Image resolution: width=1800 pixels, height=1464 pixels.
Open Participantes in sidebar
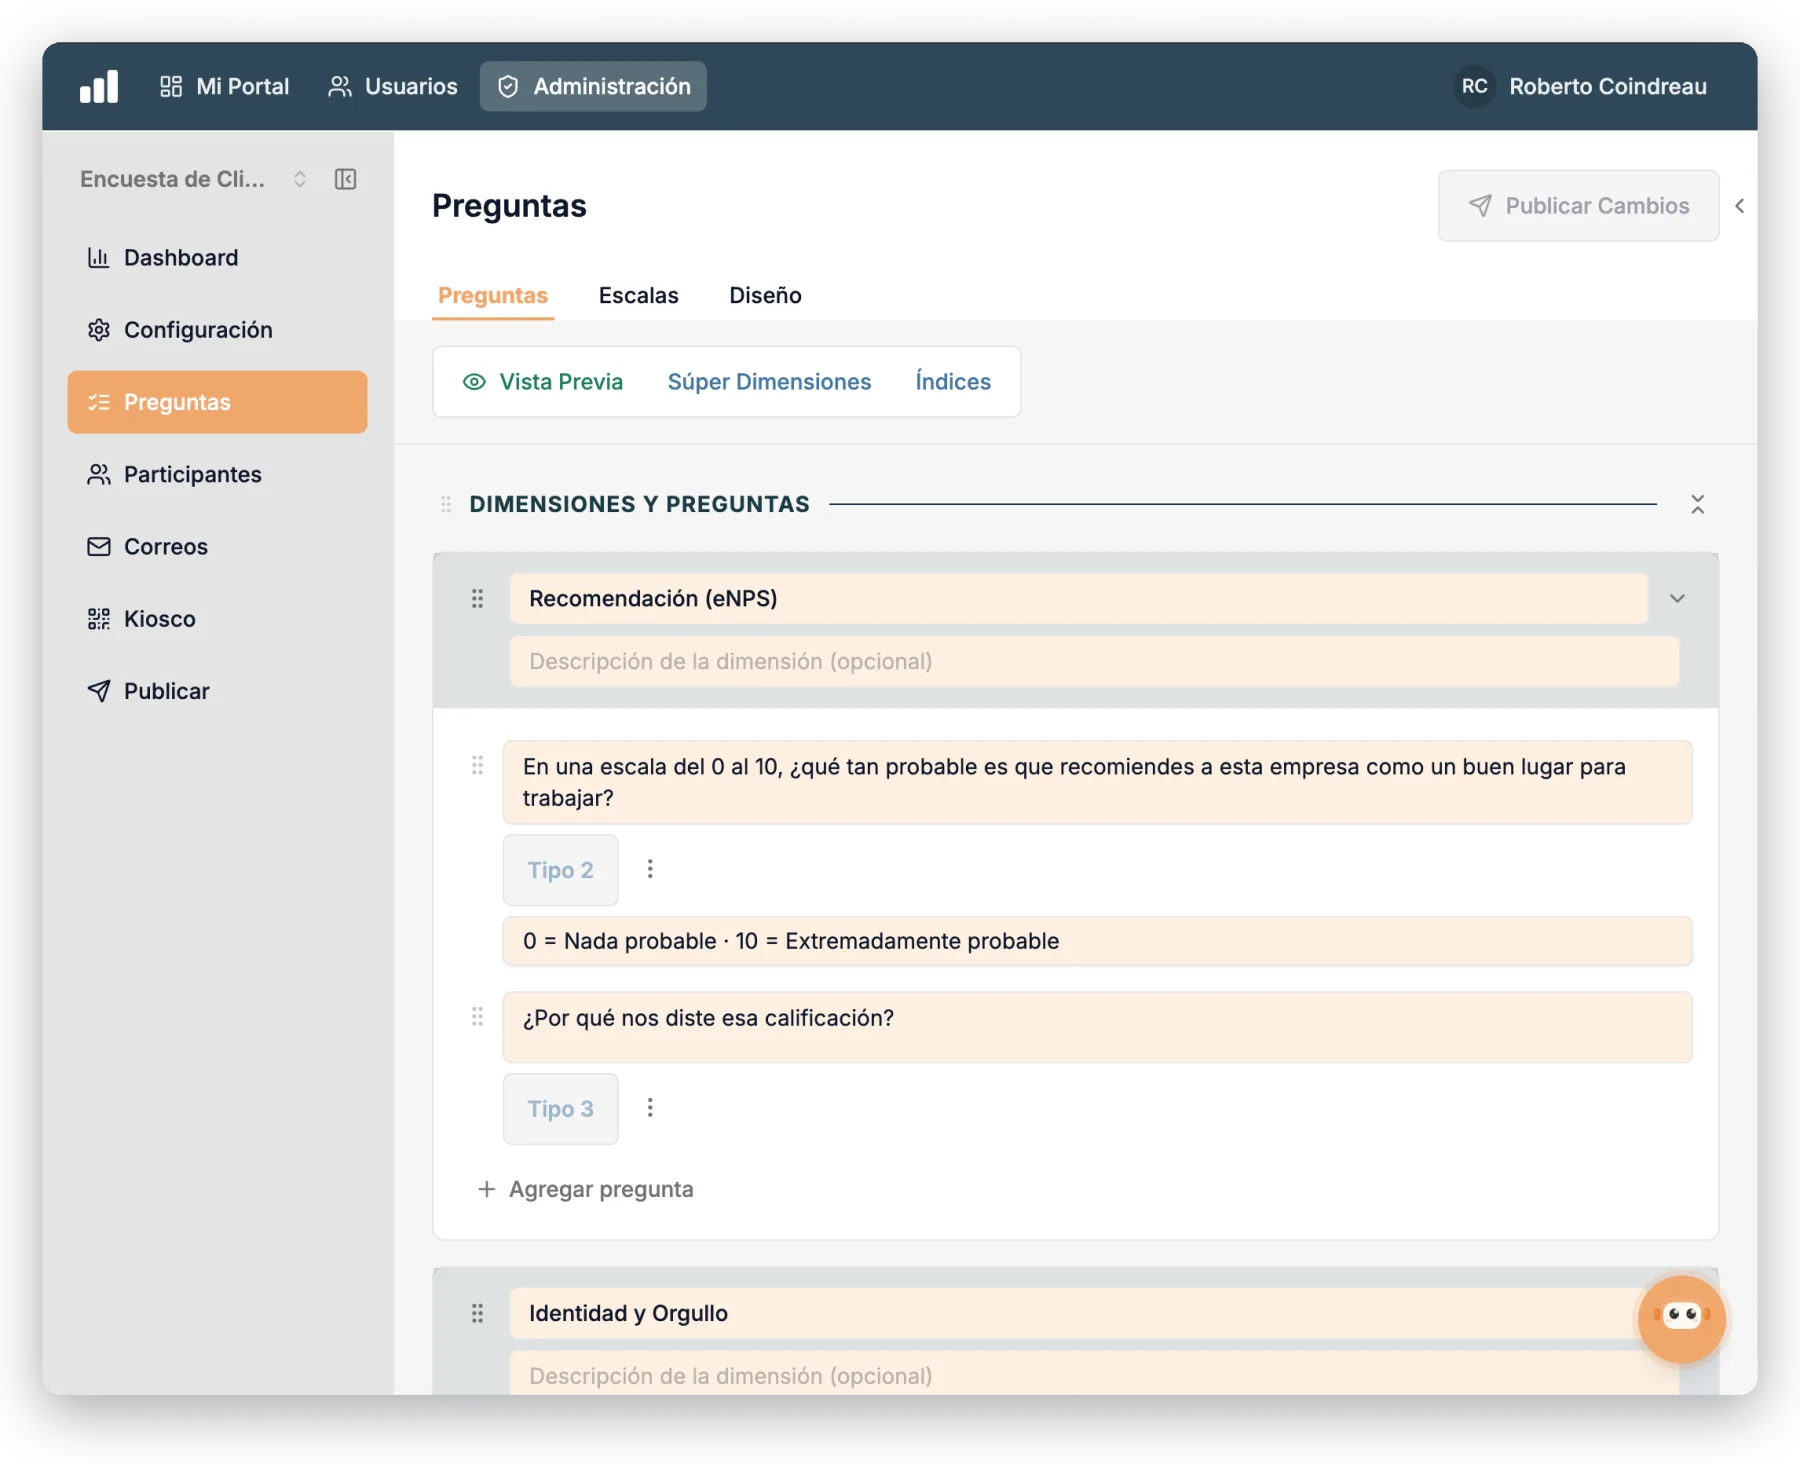pos(217,474)
